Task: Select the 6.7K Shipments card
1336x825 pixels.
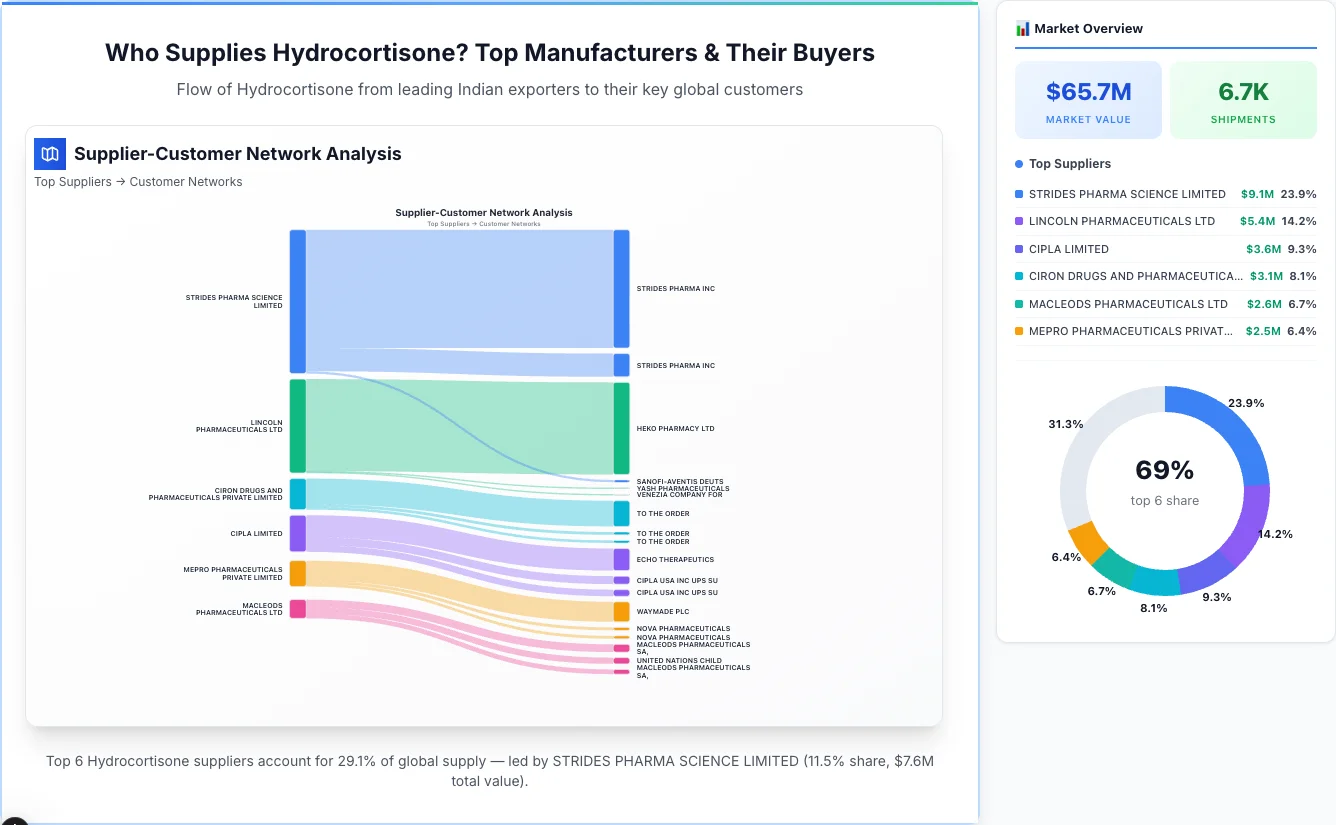Action: pos(1243,99)
